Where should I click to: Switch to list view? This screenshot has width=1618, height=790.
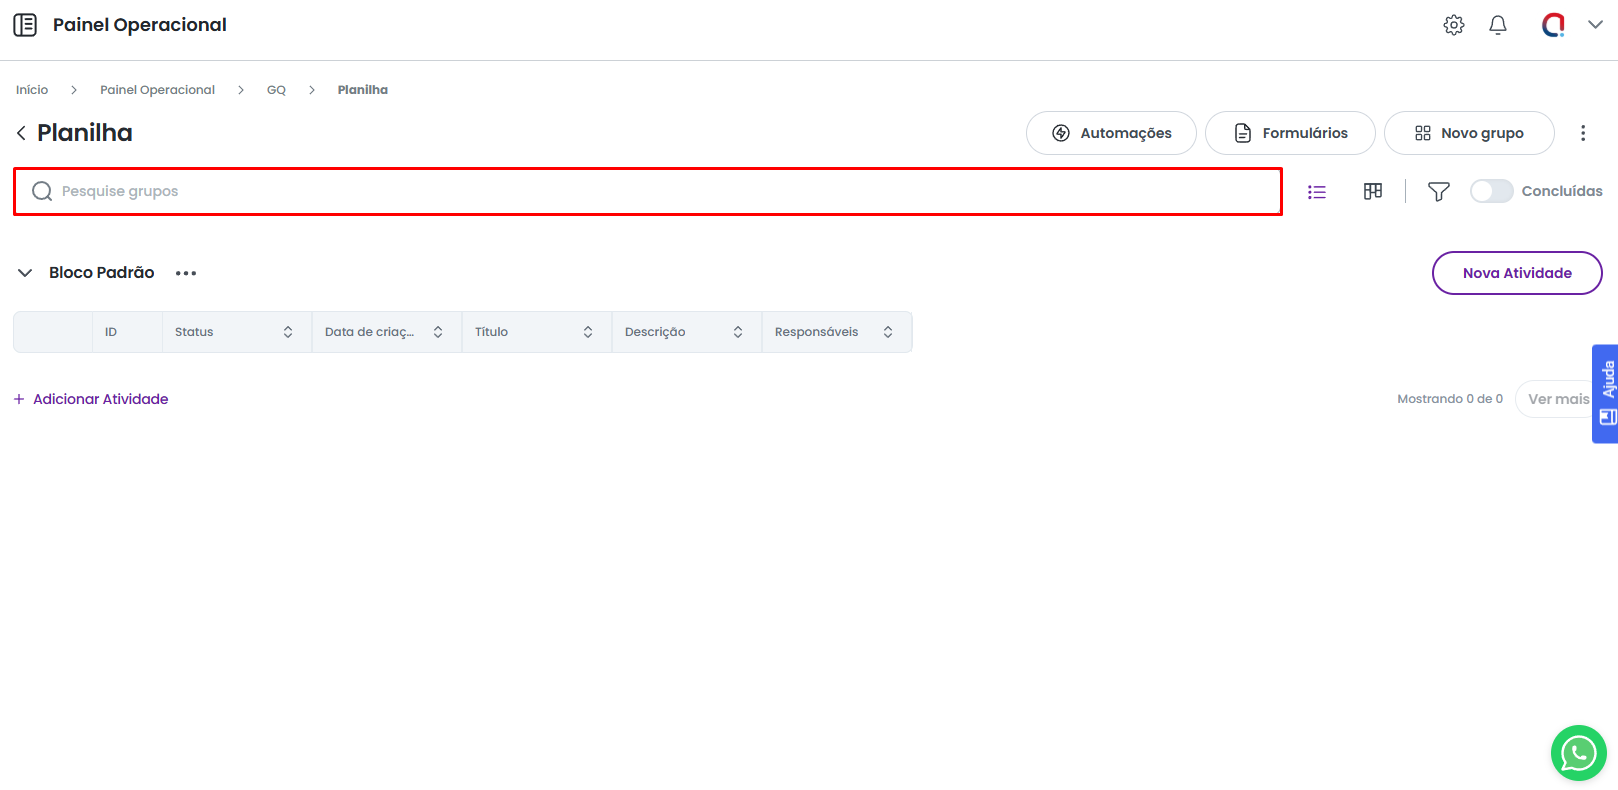pos(1316,192)
